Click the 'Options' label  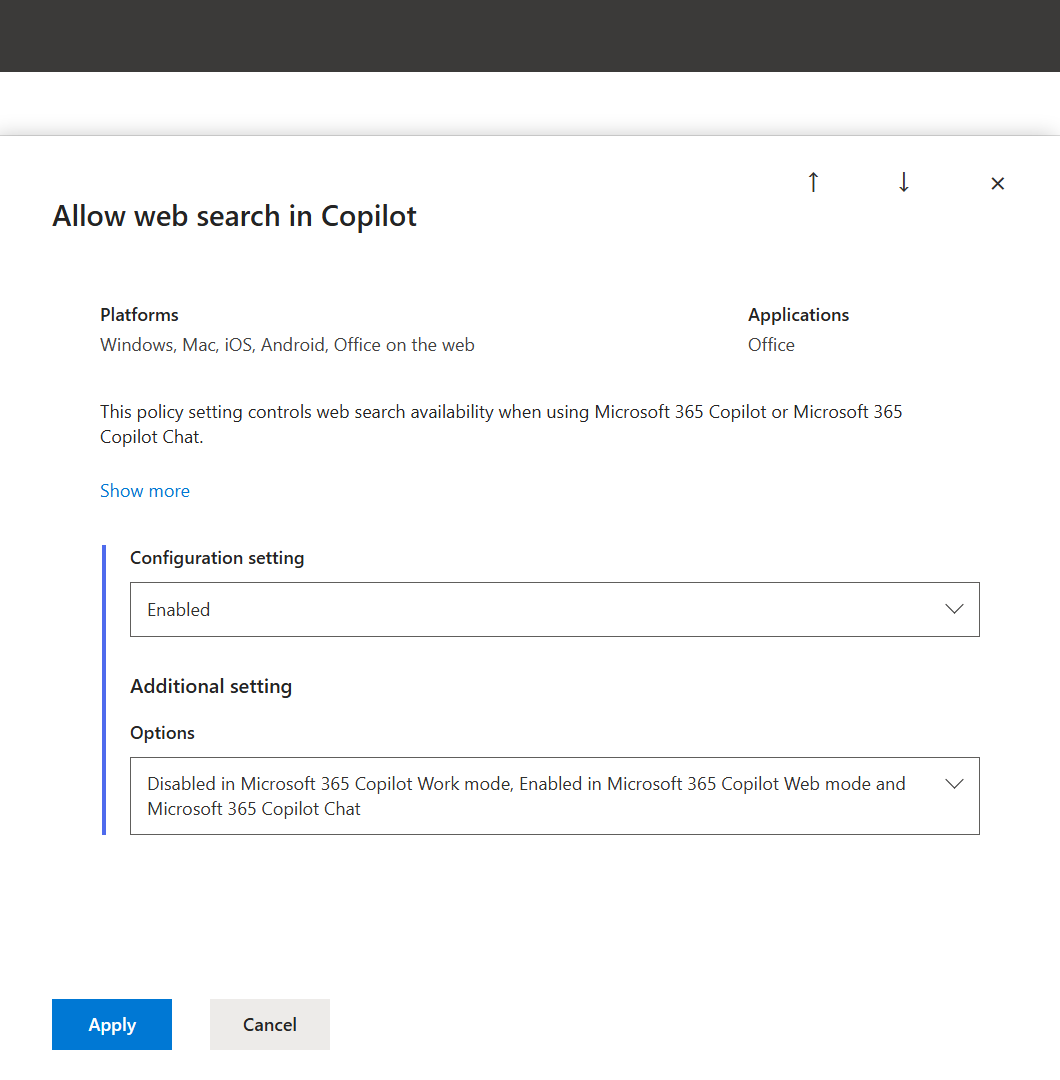tap(163, 732)
